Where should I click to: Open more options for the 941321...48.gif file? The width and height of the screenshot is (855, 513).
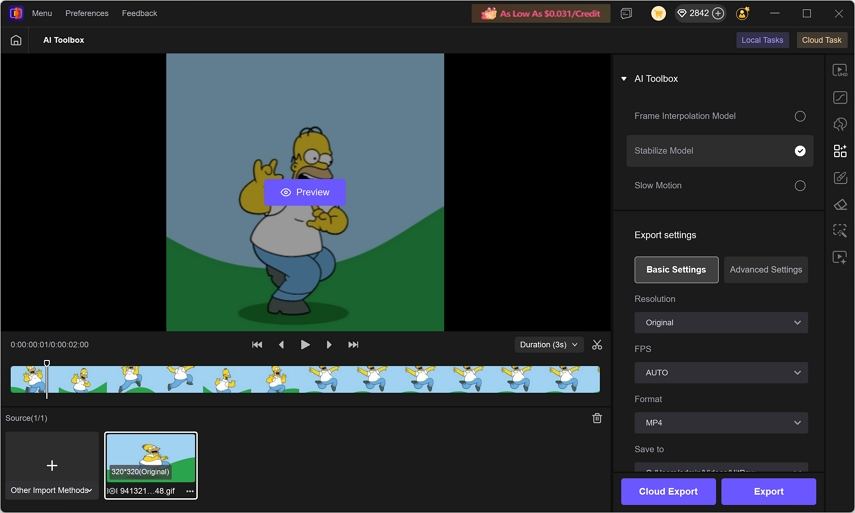click(x=190, y=491)
